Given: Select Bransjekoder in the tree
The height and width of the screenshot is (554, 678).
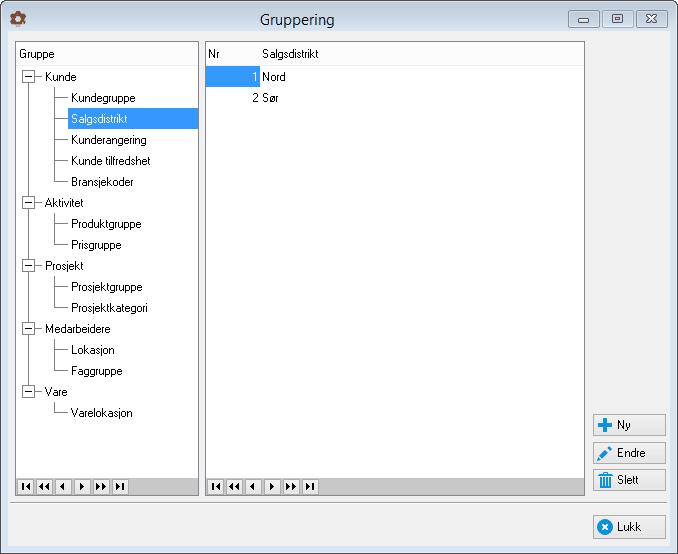Looking at the screenshot, I should click(x=102, y=182).
